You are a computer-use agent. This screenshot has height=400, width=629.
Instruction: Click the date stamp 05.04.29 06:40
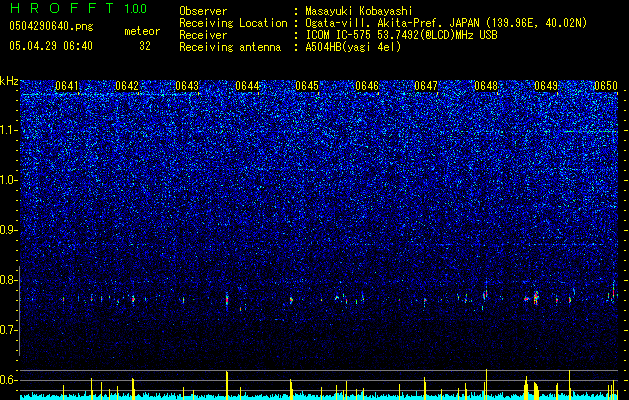coord(51,46)
